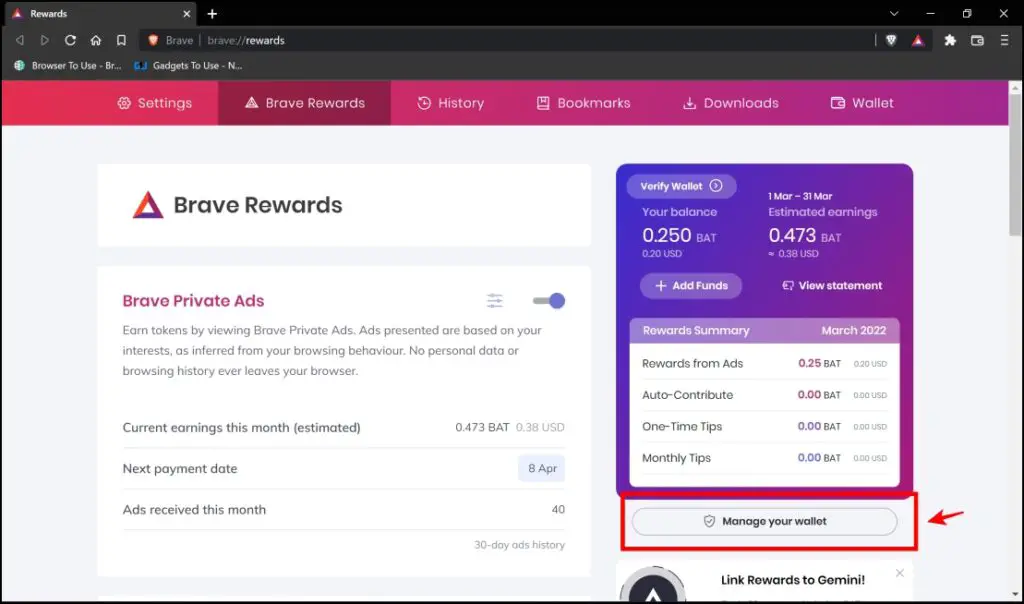The width and height of the screenshot is (1024, 604).
Task: Toggle Brave Private Ads switch off
Action: (549, 301)
